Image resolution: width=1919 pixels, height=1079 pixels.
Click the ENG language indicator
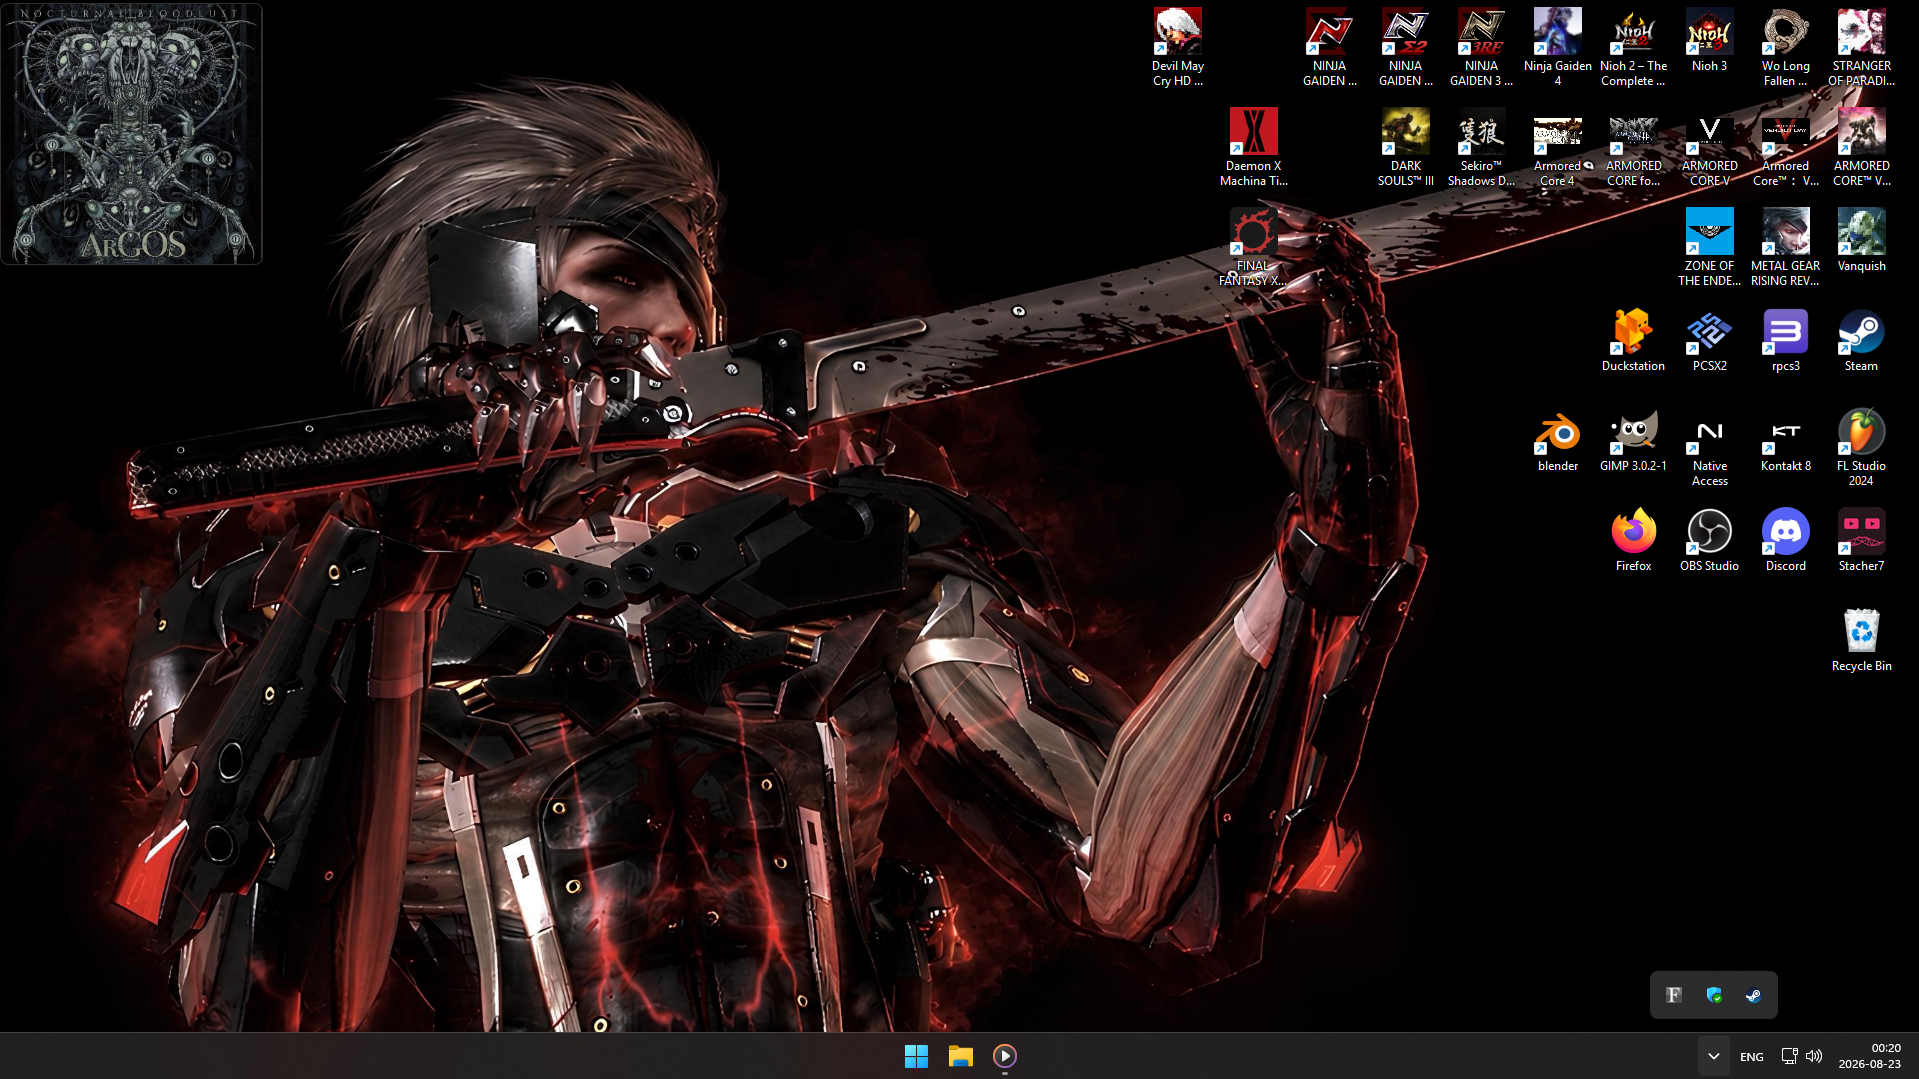click(x=1752, y=1057)
